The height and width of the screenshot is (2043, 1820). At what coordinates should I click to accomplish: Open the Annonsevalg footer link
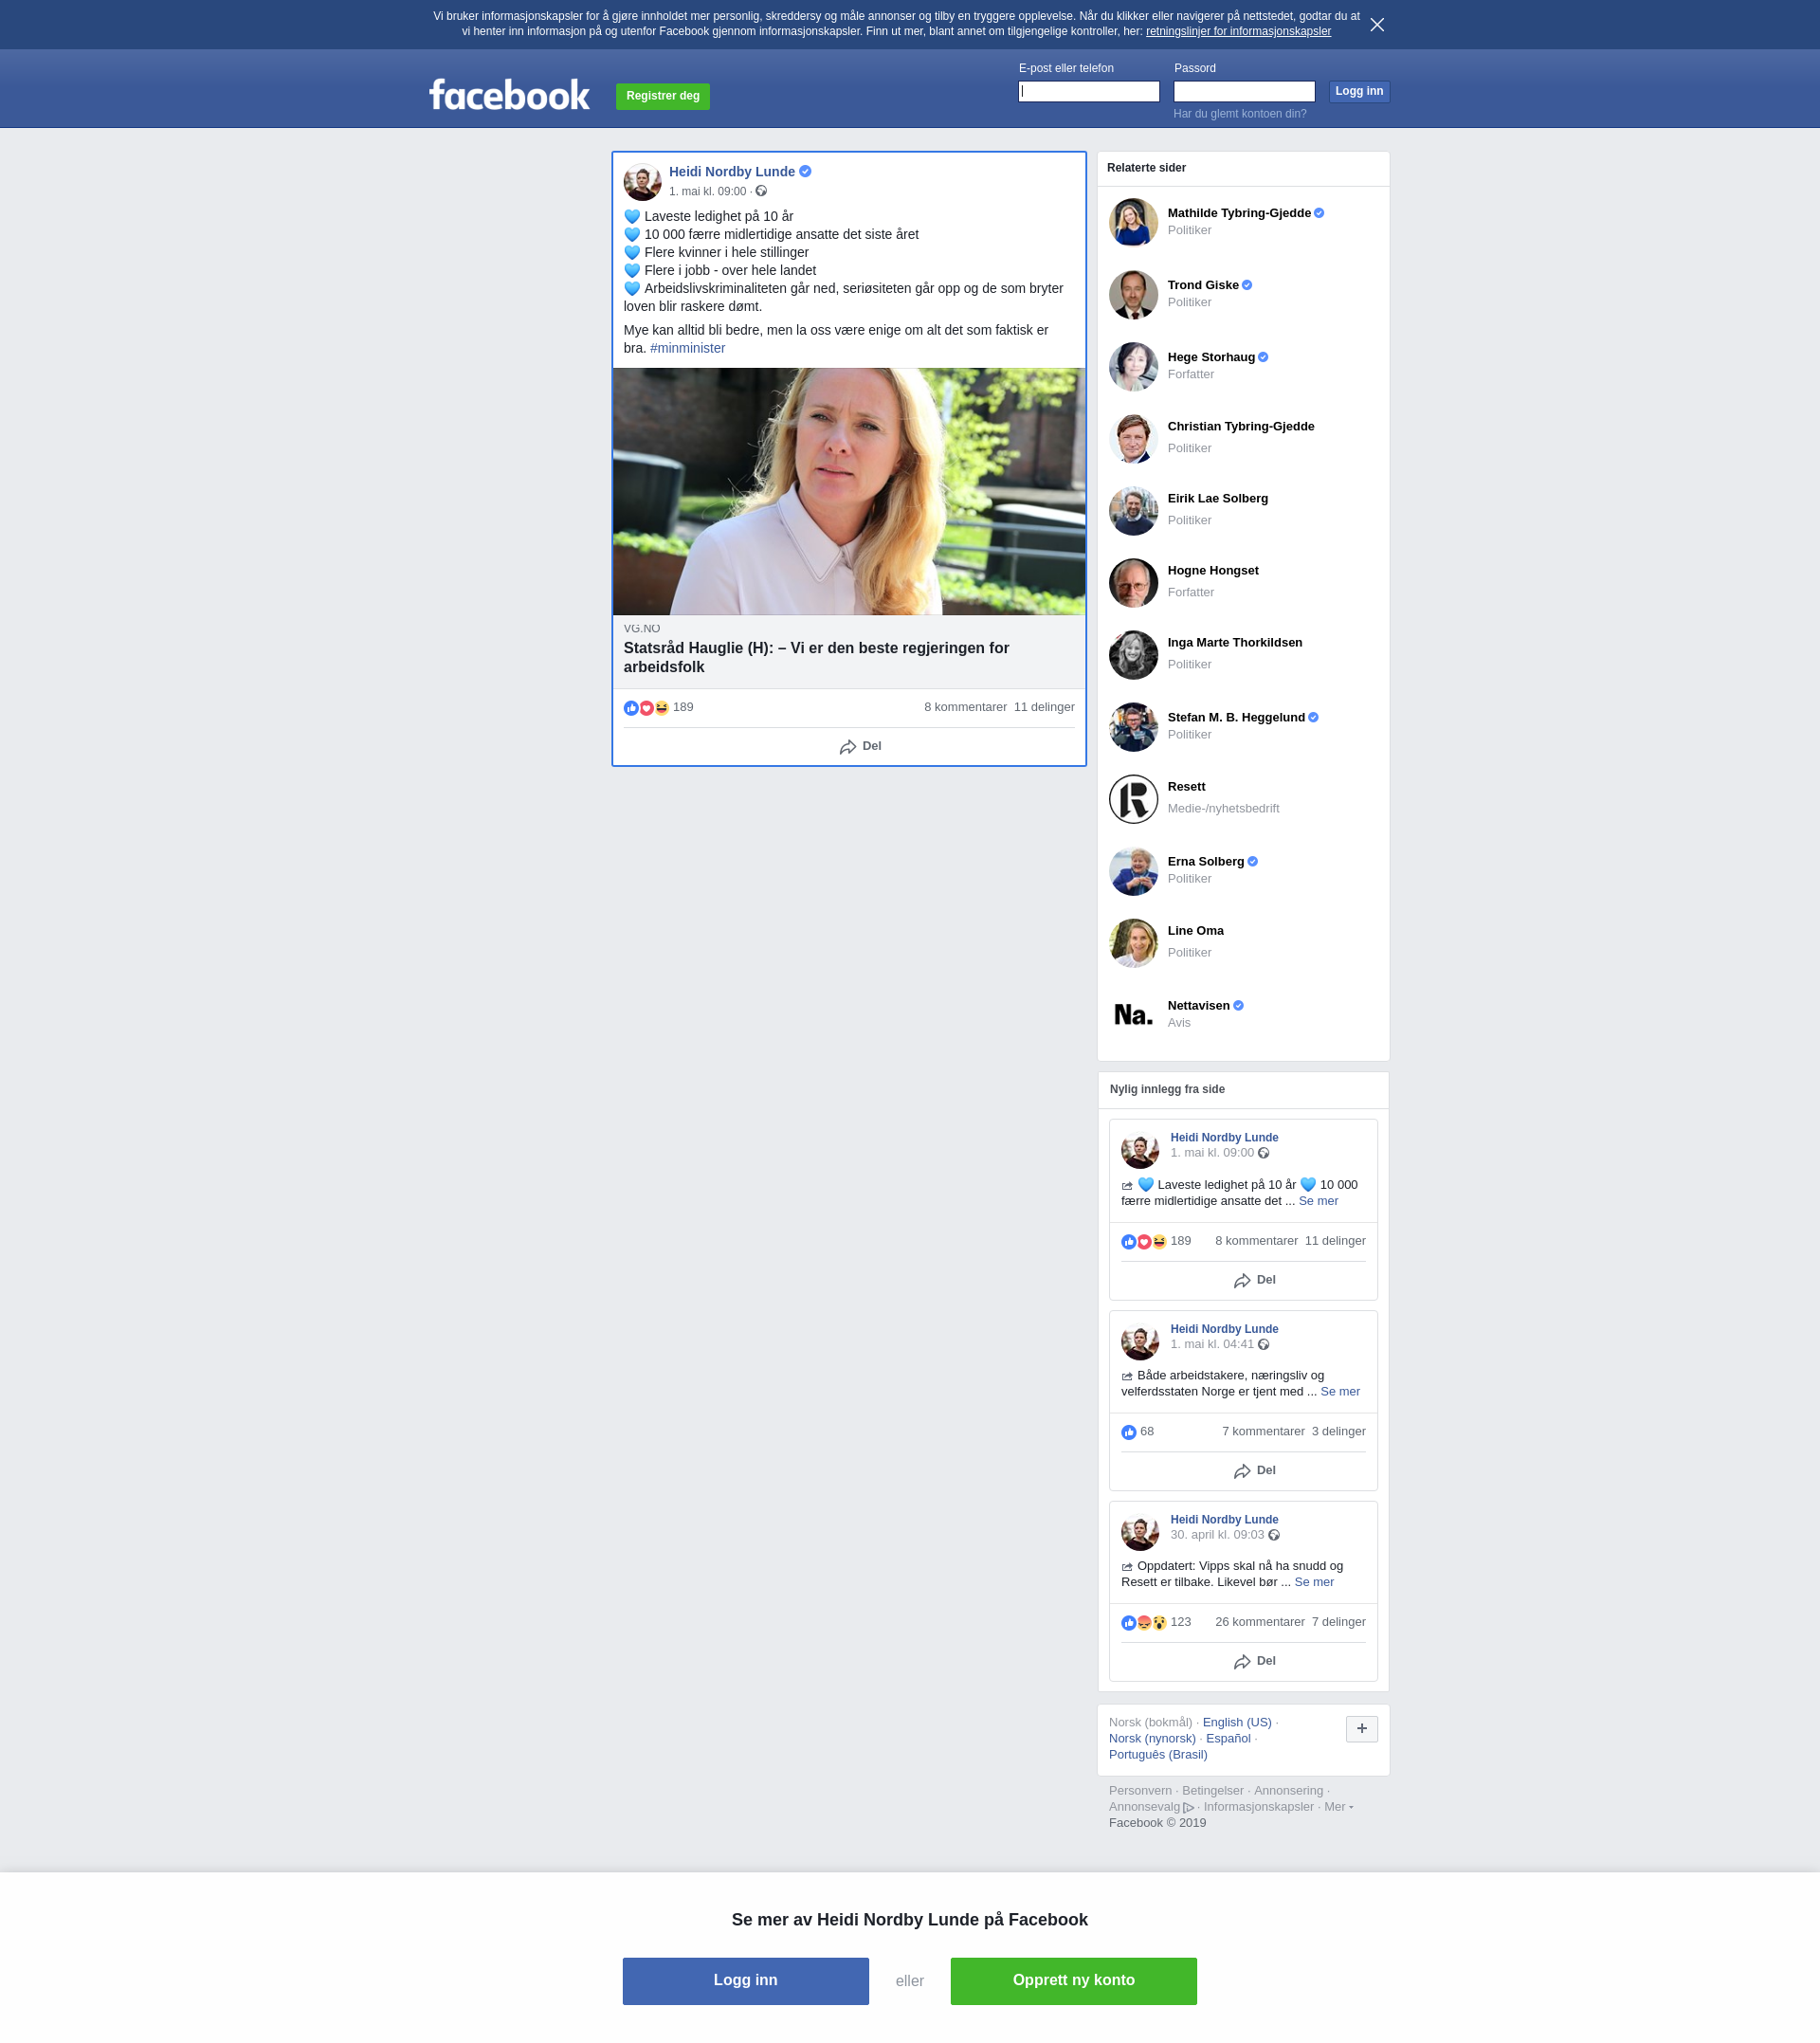1151,1806
